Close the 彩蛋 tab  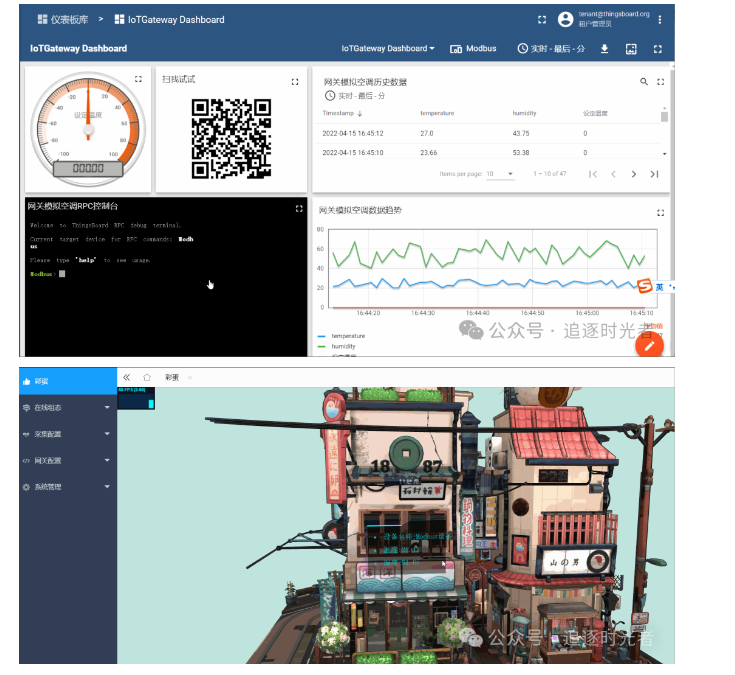point(189,377)
